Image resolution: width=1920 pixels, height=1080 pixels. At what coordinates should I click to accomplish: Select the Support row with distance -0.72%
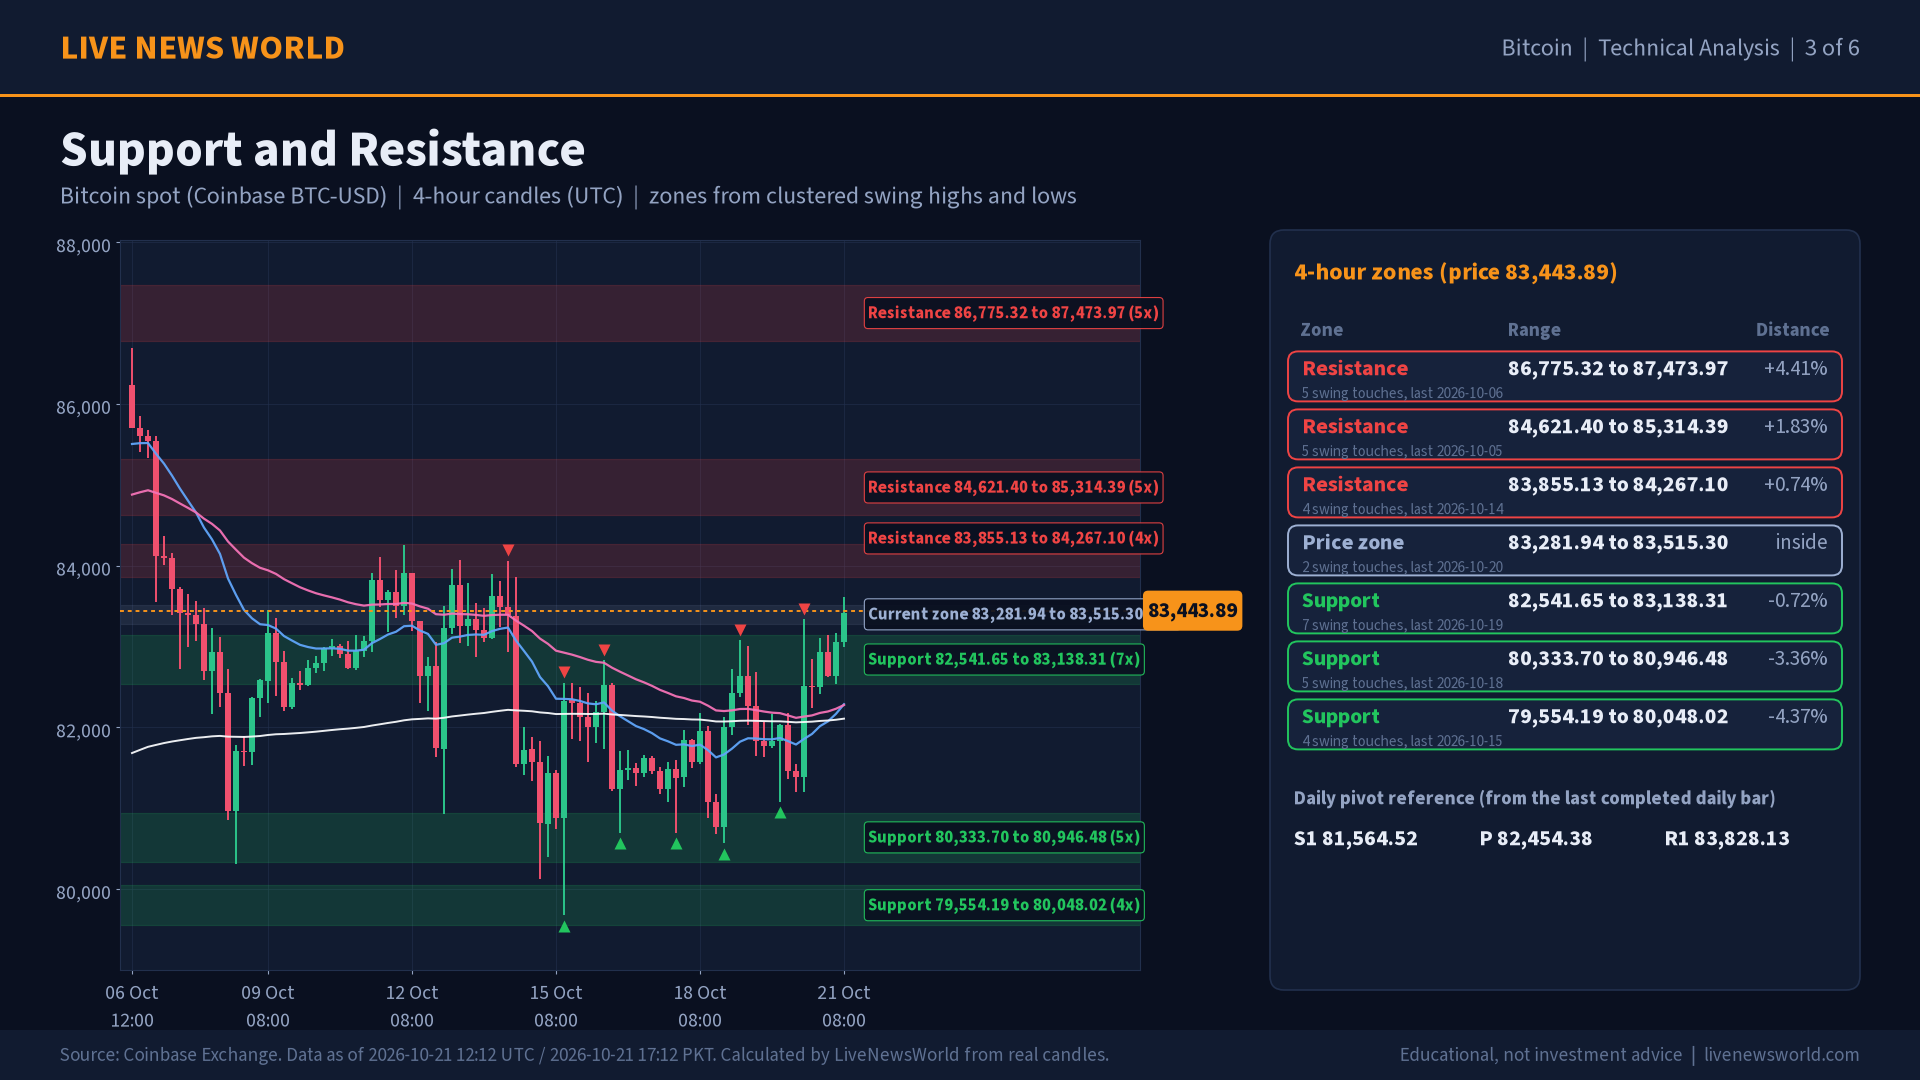(1564, 609)
